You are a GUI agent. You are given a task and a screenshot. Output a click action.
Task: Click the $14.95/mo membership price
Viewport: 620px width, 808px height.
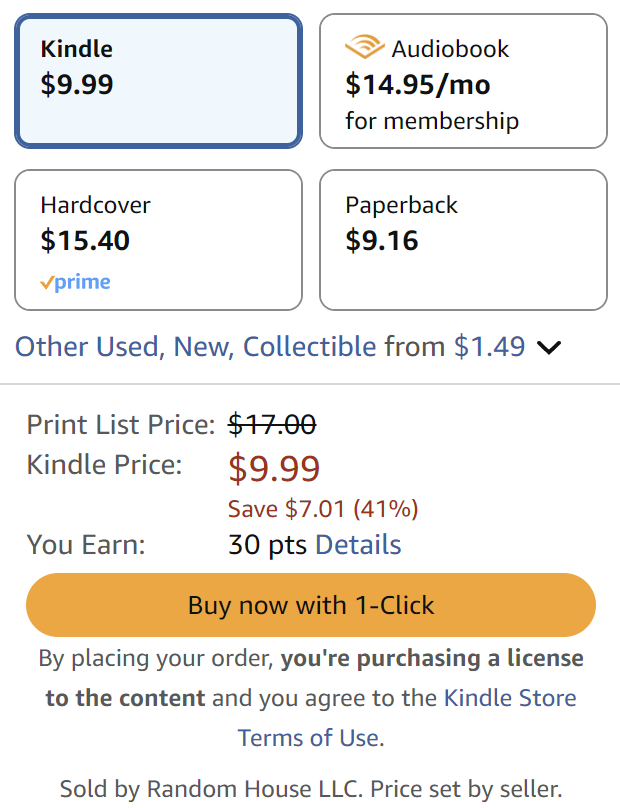[x=418, y=85]
